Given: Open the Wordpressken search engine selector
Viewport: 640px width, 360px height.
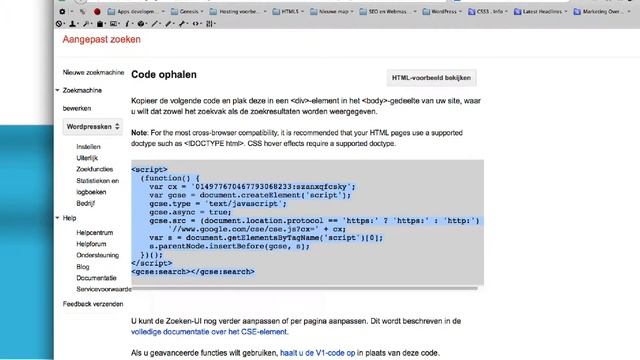Looking at the screenshot, I should pos(93,127).
